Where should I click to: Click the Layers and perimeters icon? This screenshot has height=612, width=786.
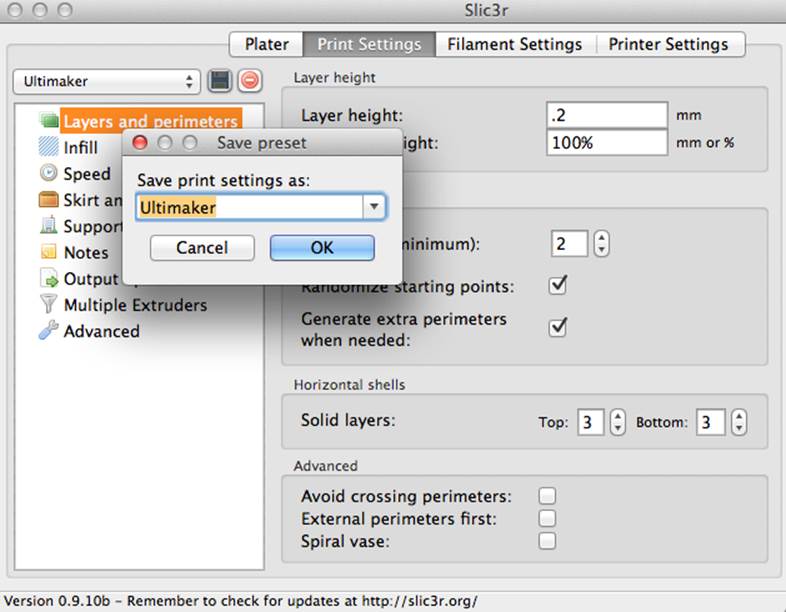49,120
